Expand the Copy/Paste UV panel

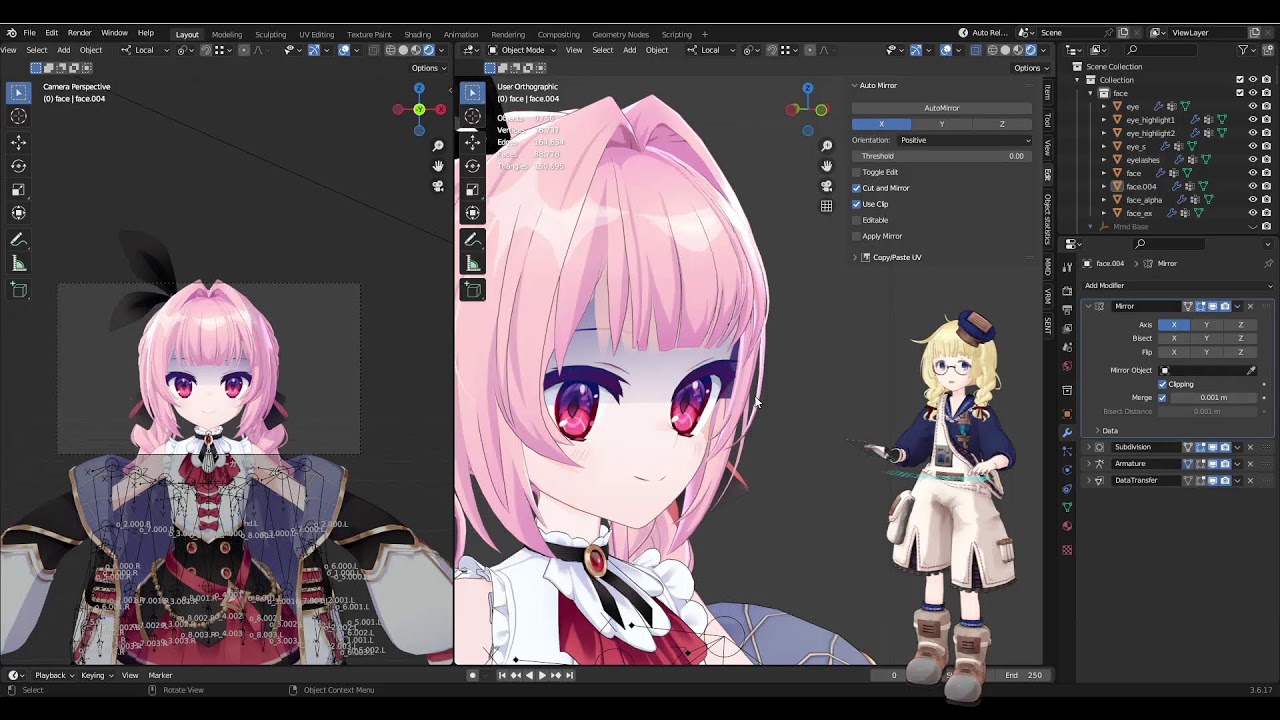(856, 257)
